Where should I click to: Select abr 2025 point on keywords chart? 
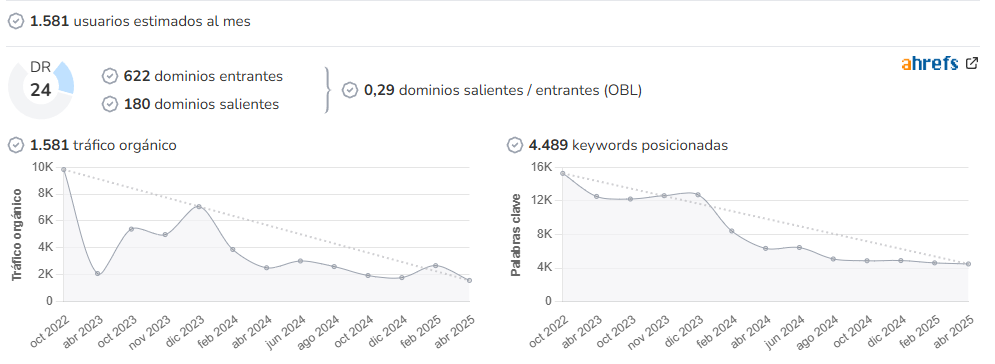click(968, 264)
